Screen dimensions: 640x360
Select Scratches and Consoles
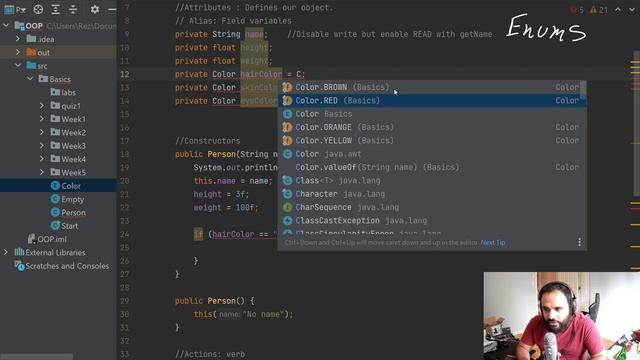tap(62, 266)
